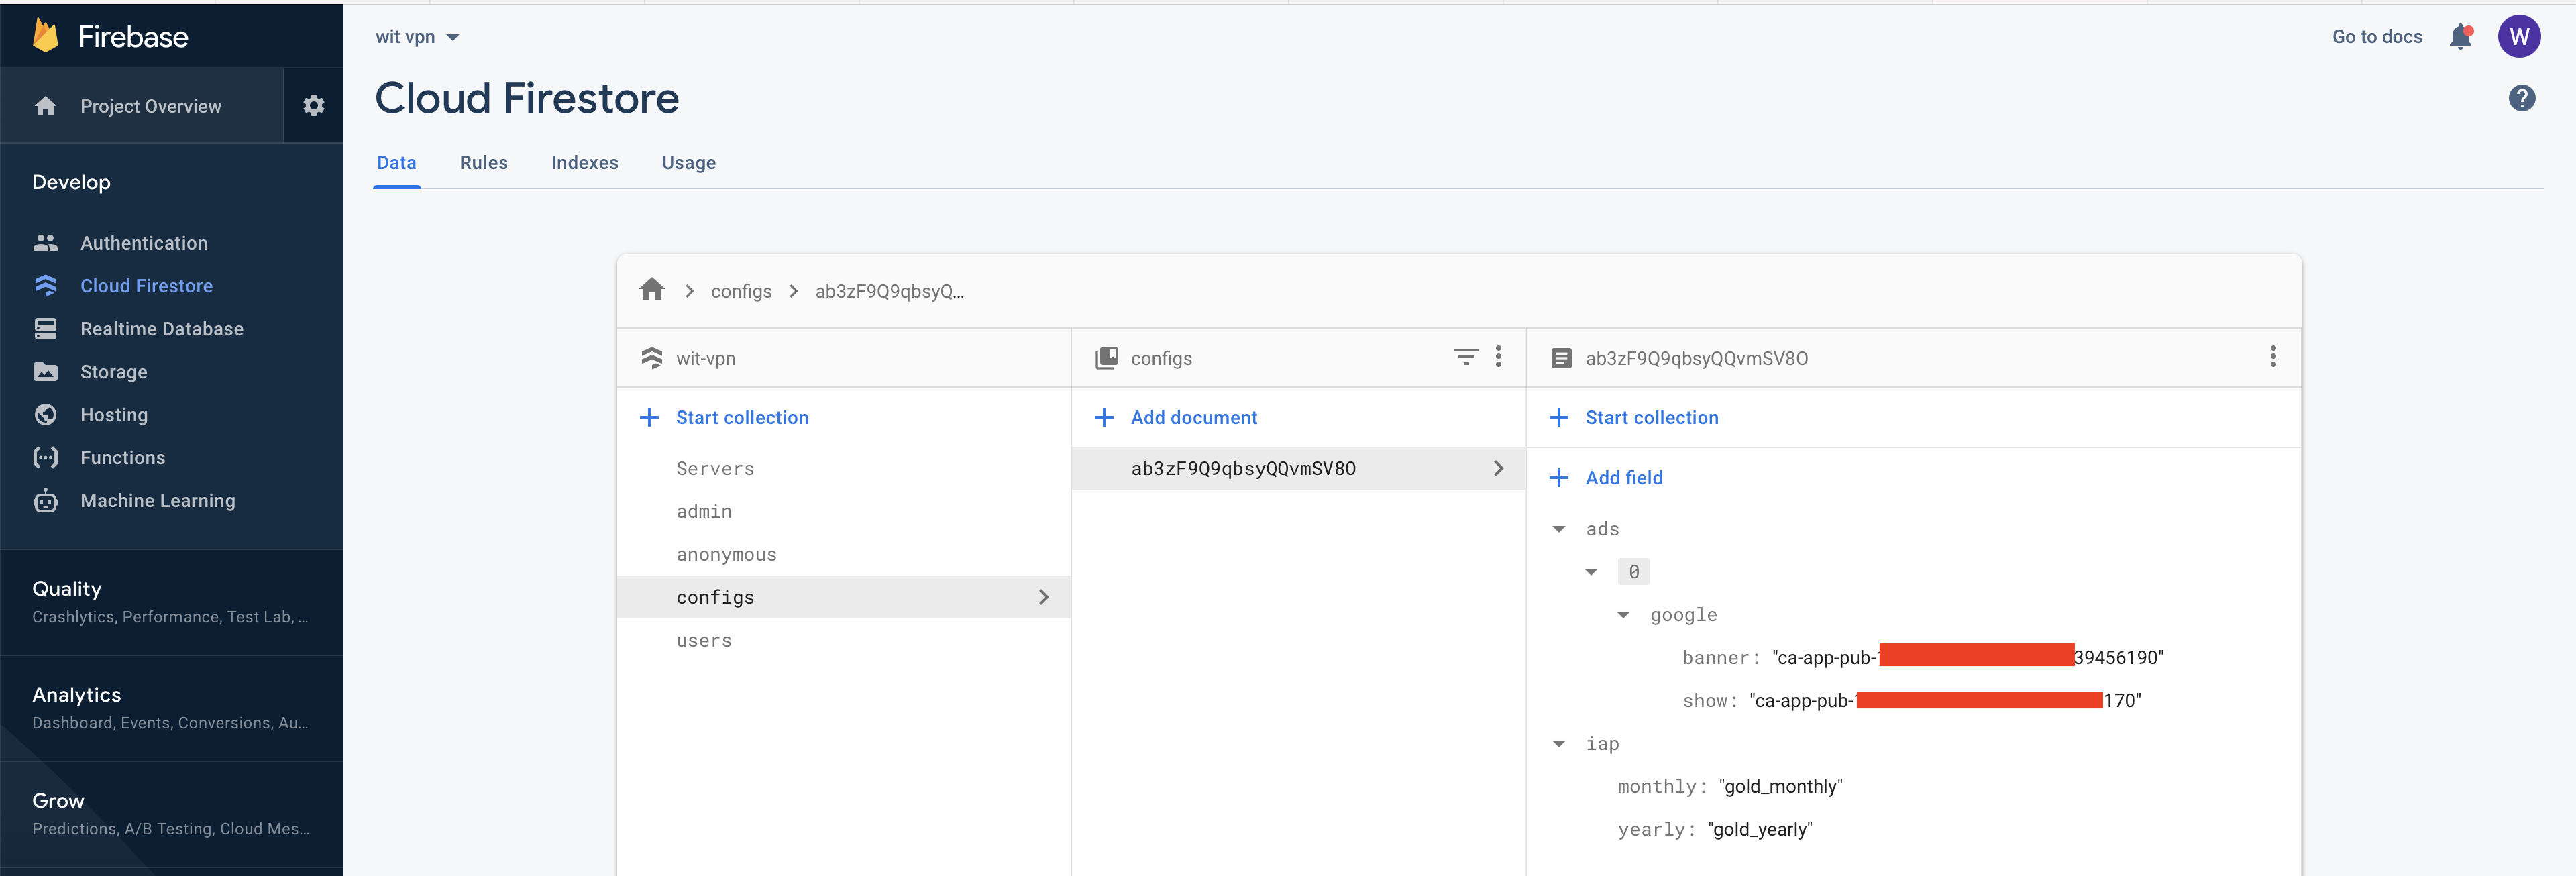The height and width of the screenshot is (876, 2576).
Task: Switch to the Indexes tab
Action: (585, 163)
